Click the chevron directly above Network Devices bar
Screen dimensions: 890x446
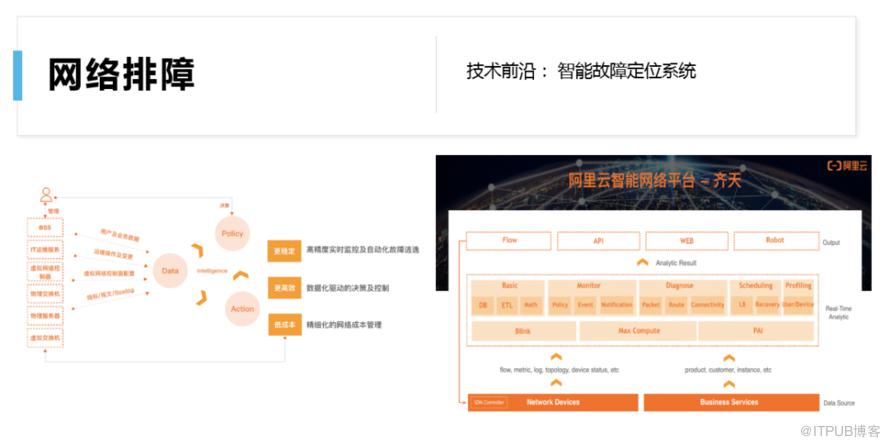[x=556, y=383]
